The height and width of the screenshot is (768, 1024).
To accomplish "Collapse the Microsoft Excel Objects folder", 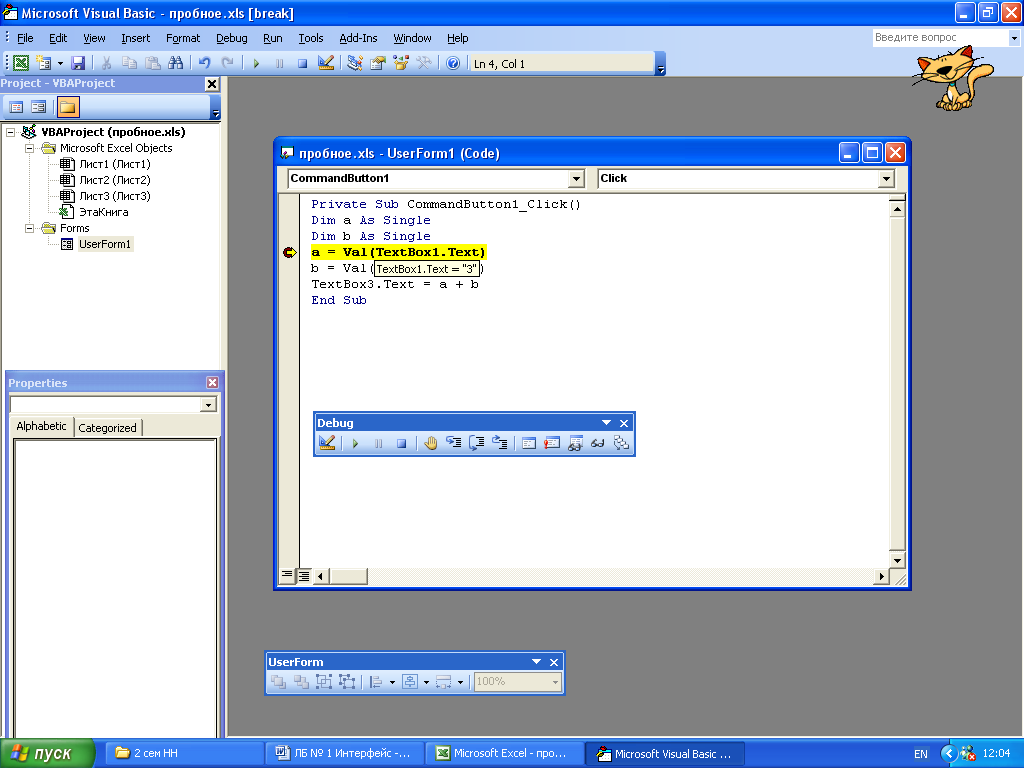I will pyautogui.click(x=29, y=148).
